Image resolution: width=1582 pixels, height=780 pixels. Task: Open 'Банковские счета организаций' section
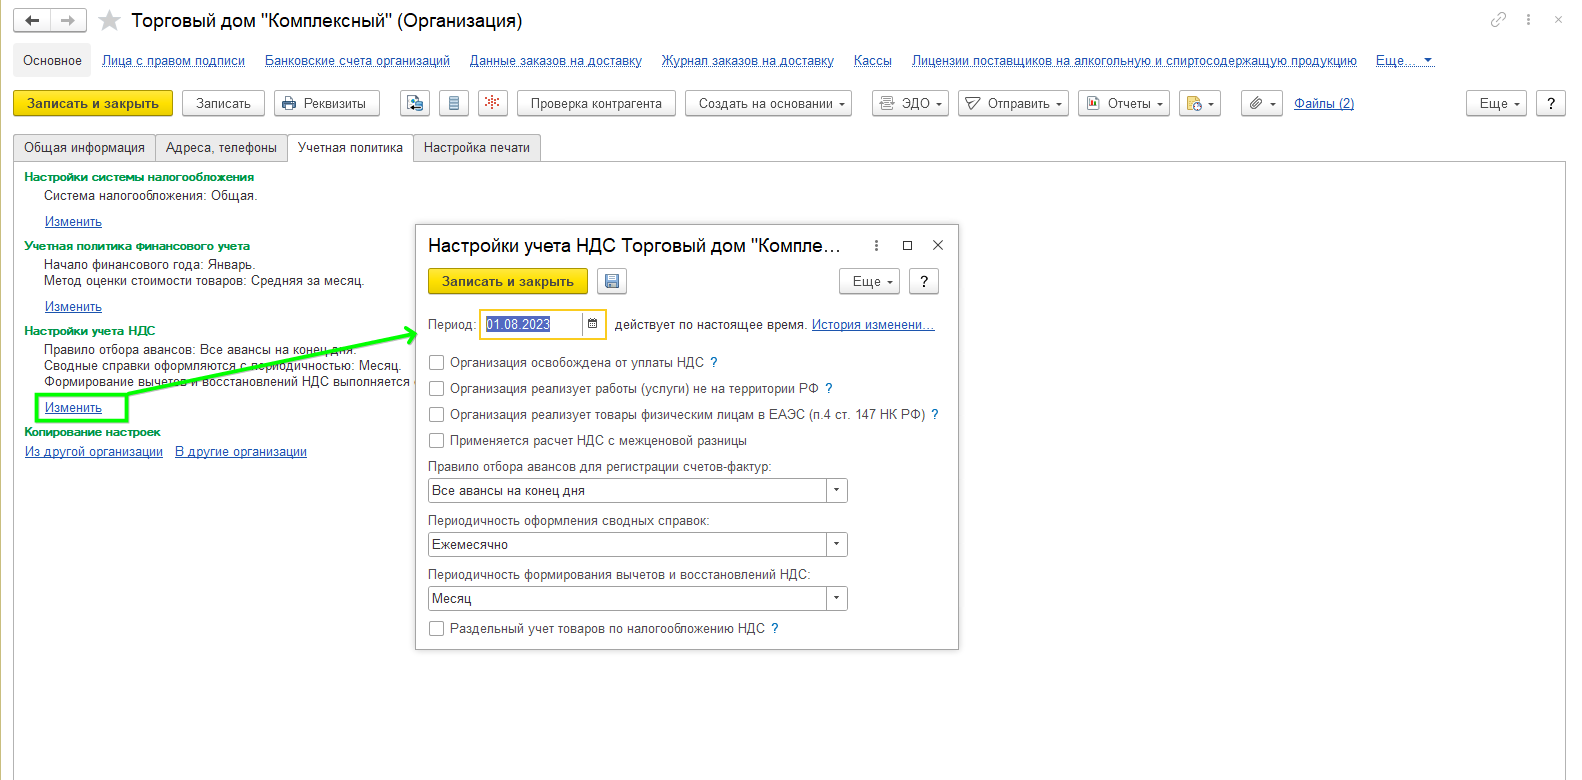pyautogui.click(x=357, y=60)
